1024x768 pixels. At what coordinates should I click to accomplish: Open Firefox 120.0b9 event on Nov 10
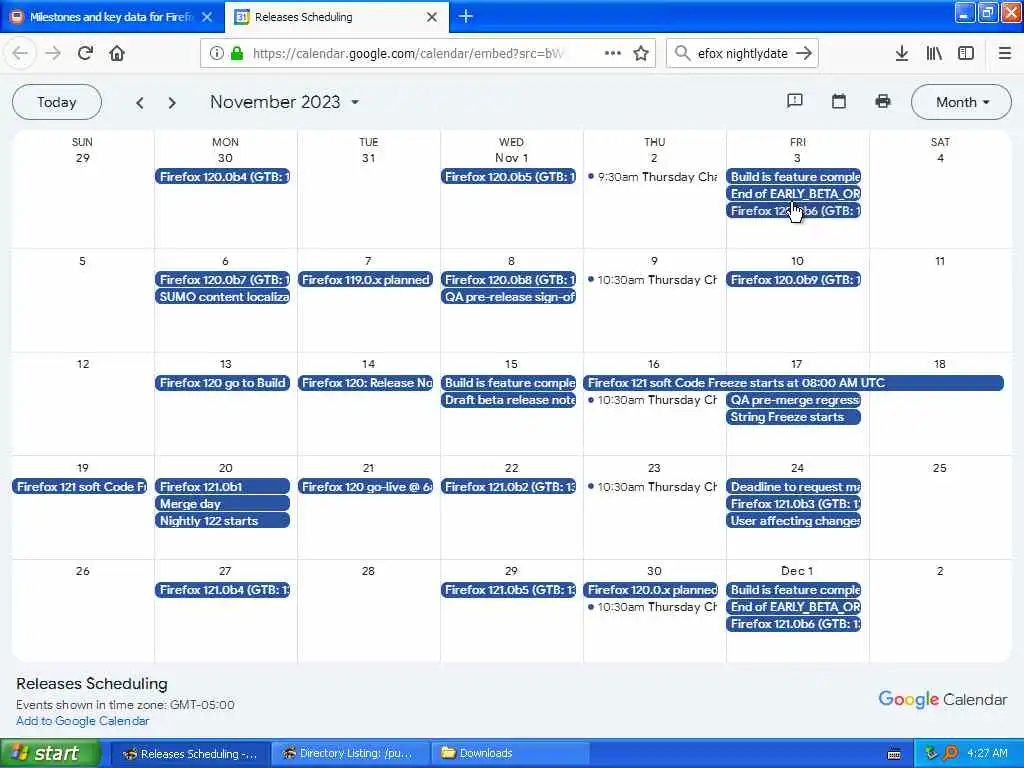793,280
